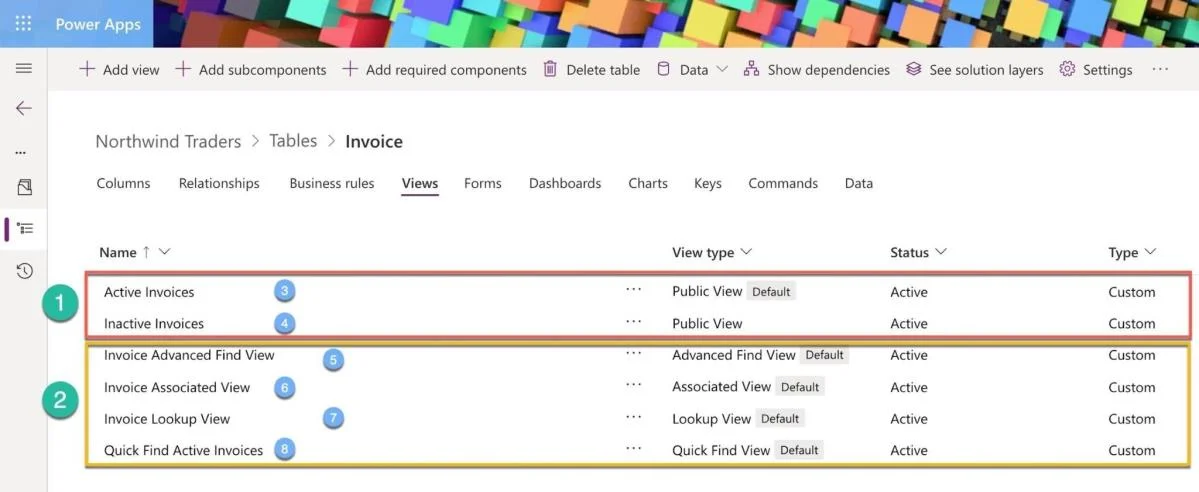The width and height of the screenshot is (1199, 492).
Task: Click See solution layers
Action: coord(974,70)
